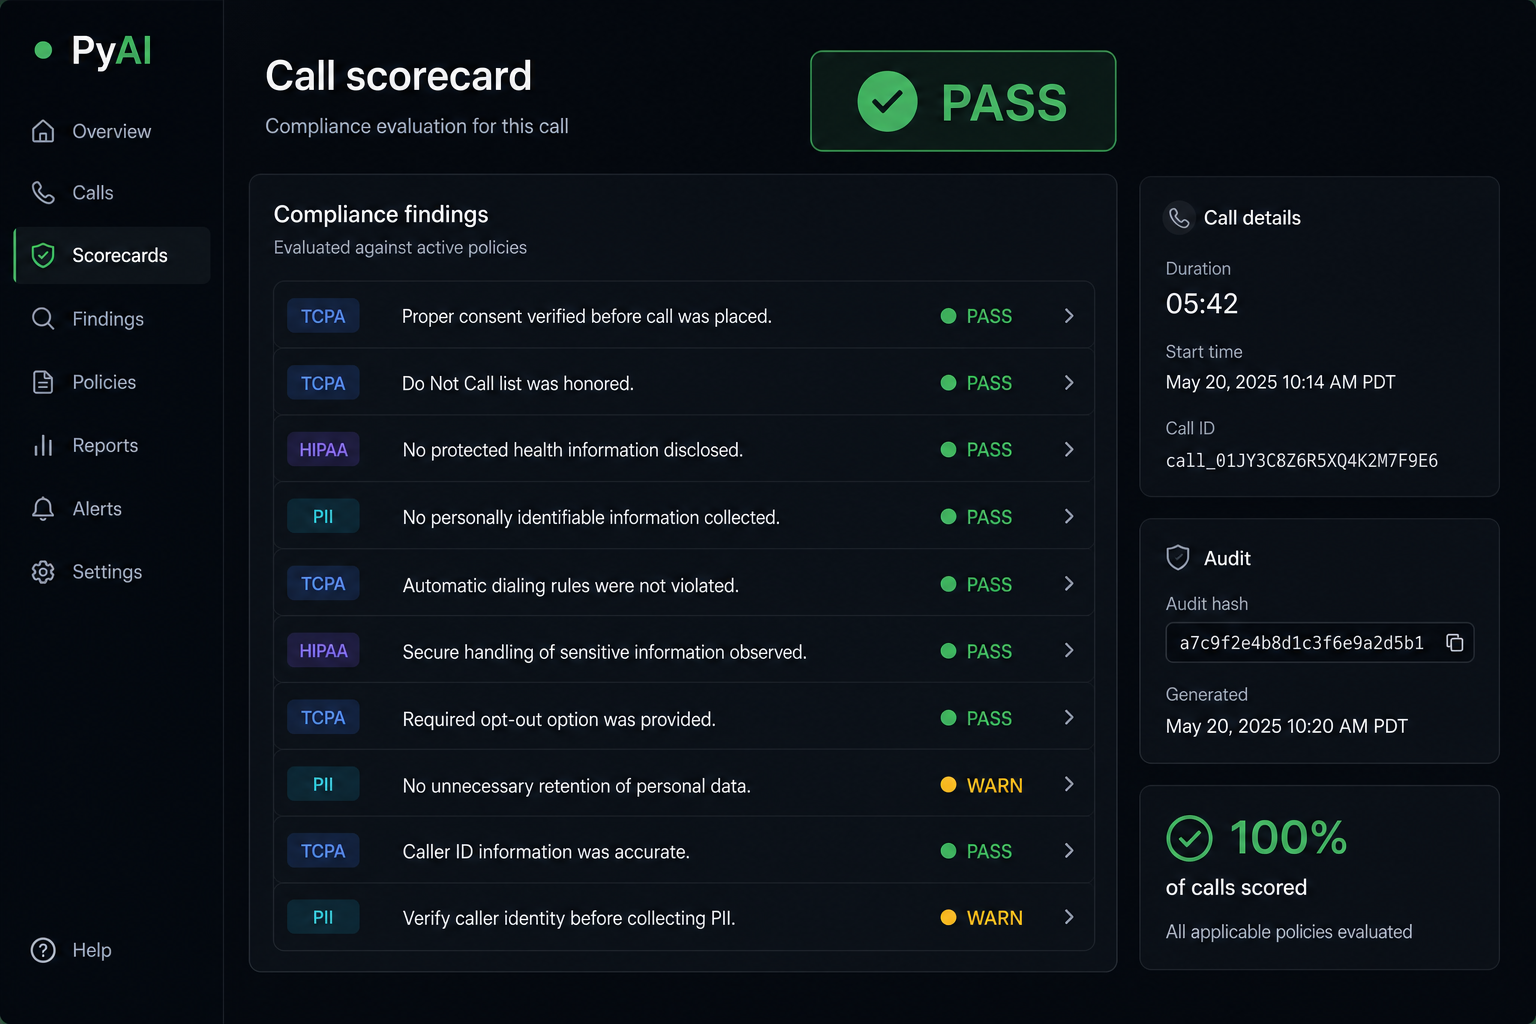The width and height of the screenshot is (1536, 1024).
Task: Click HIPAA tag on 'Secure handling' row
Action: [323, 651]
